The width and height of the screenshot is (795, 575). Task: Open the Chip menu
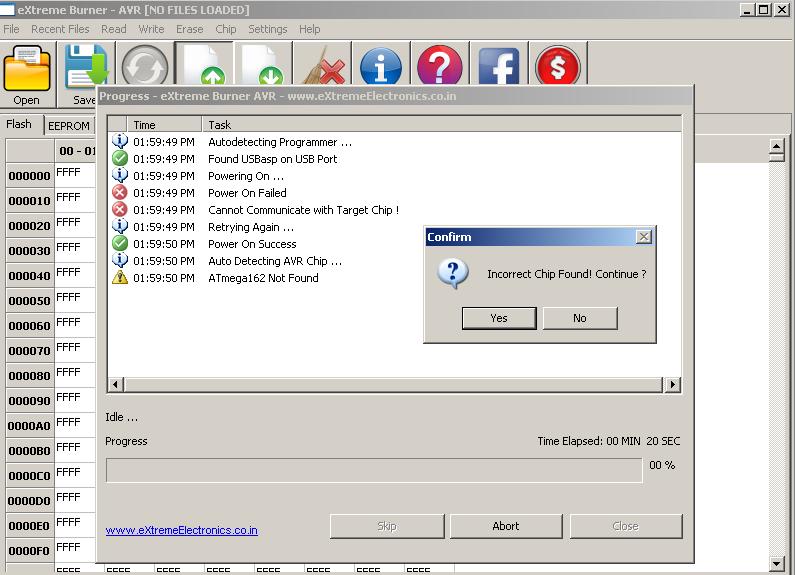tap(226, 29)
